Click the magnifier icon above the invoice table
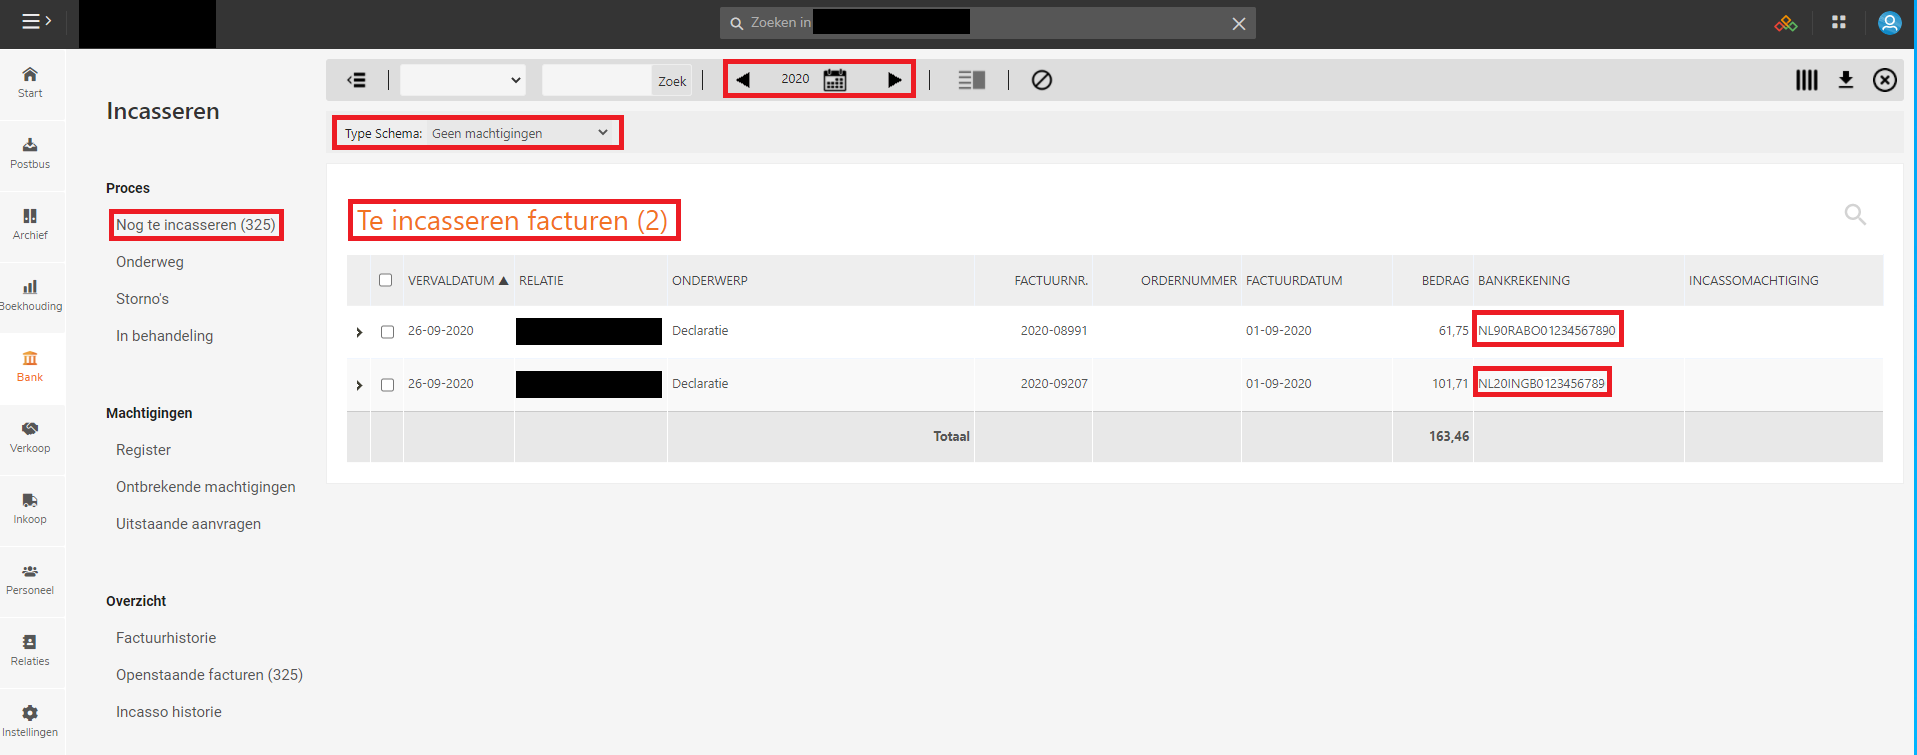 click(1854, 214)
